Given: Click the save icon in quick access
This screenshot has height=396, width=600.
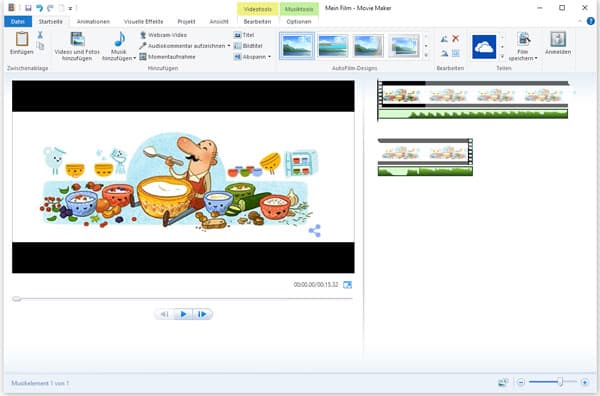Looking at the screenshot, I should 28,8.
